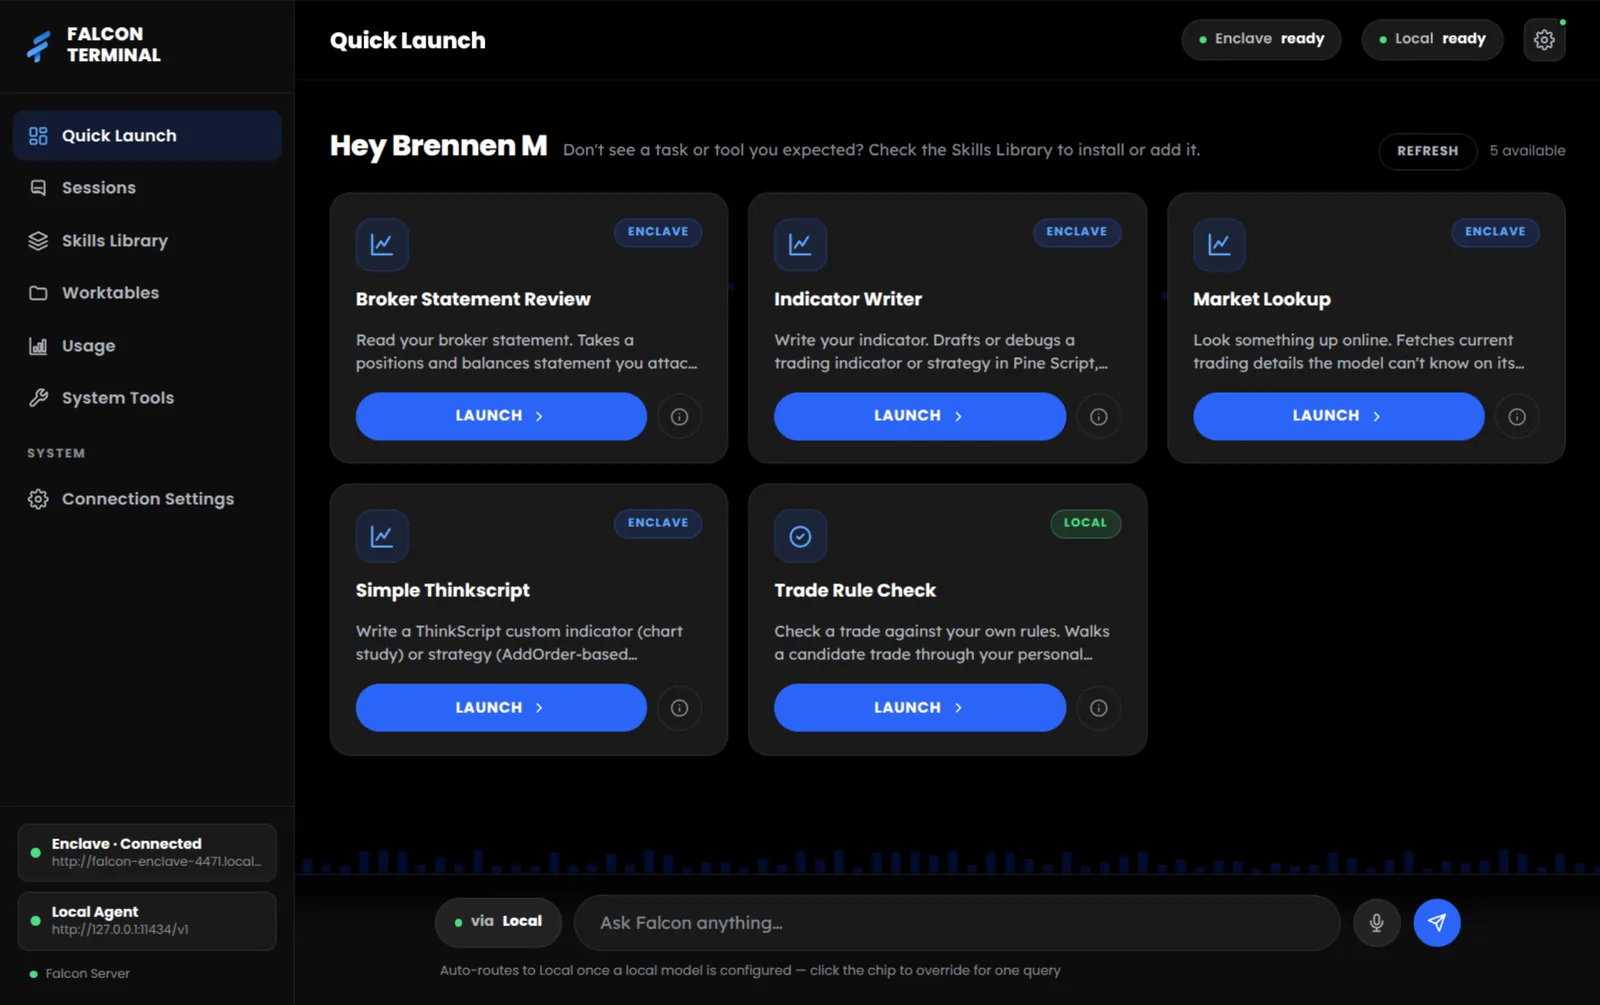This screenshot has width=1600, height=1005.
Task: Open Quick Launch in the sidebar
Action: click(x=147, y=136)
